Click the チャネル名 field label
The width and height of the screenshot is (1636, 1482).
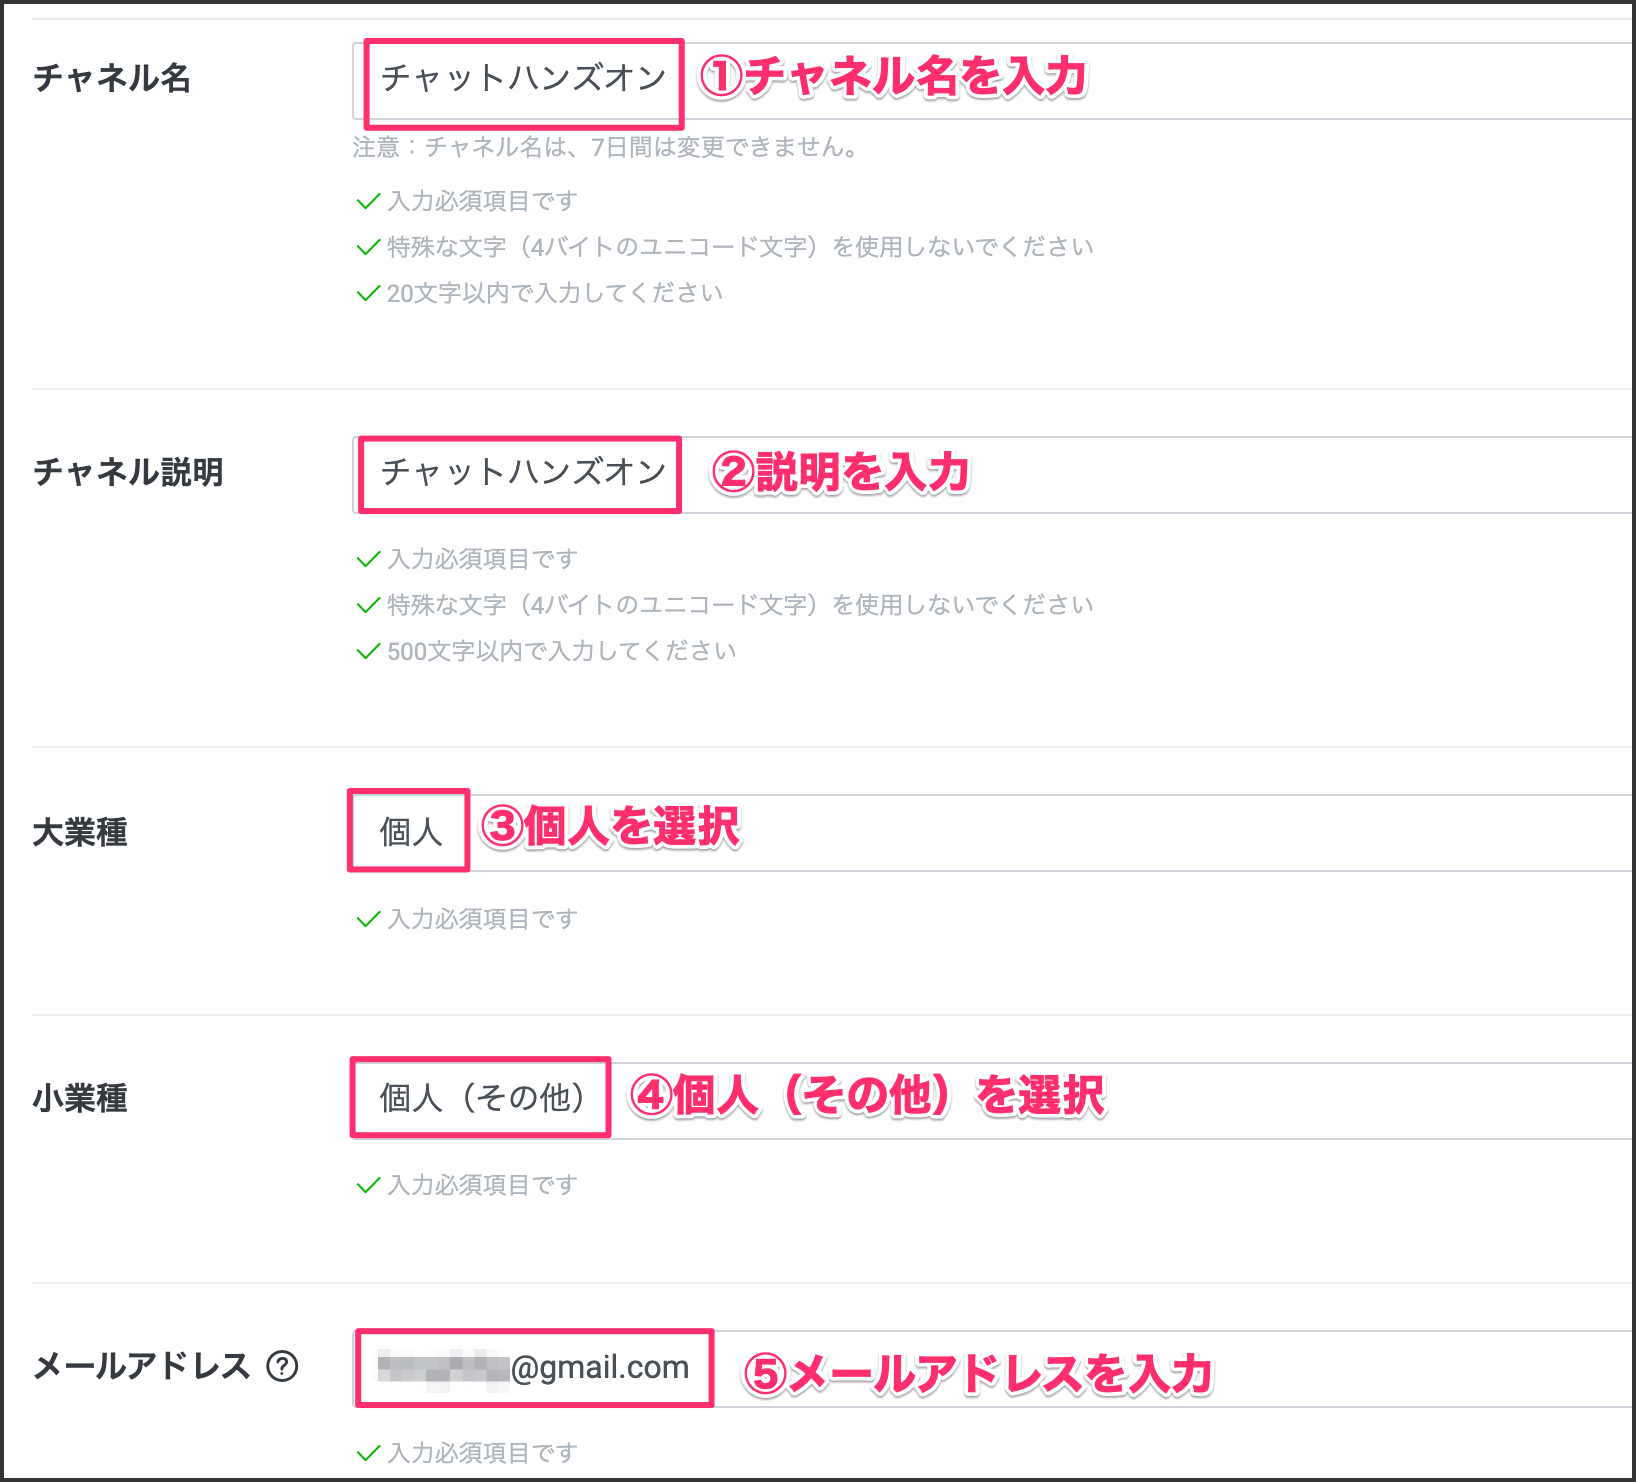click(x=111, y=78)
